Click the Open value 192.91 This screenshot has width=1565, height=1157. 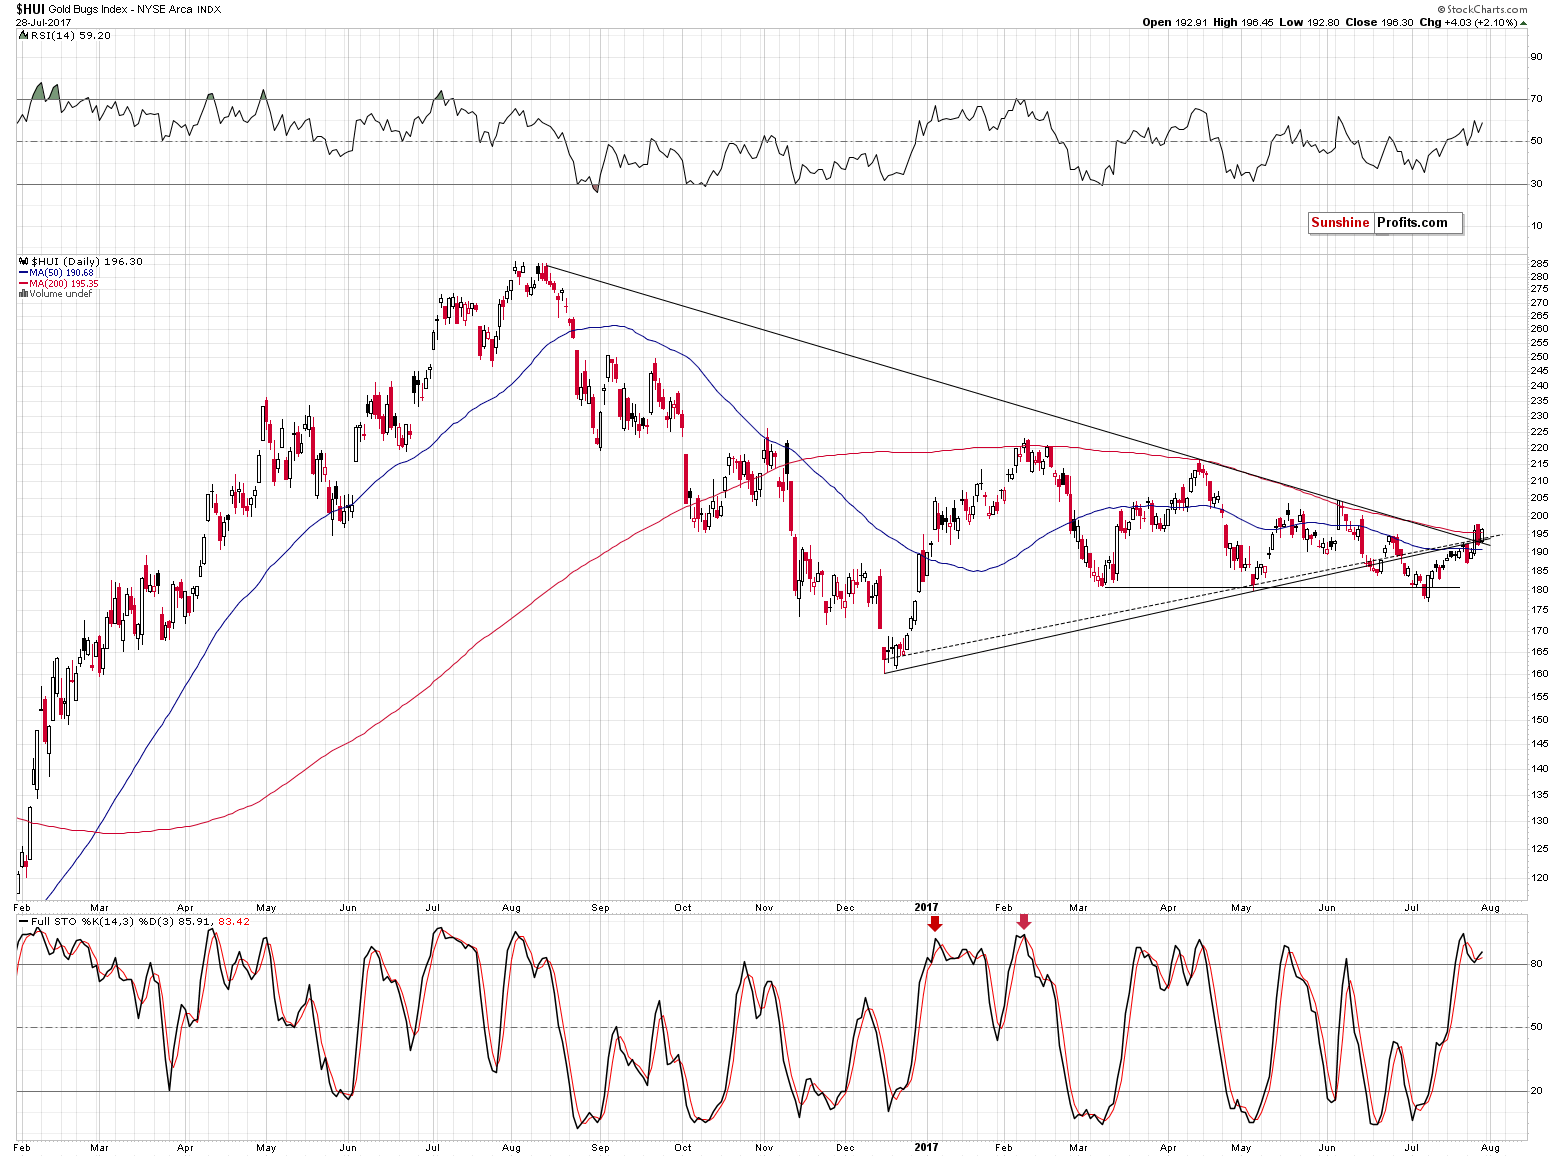click(x=1193, y=22)
